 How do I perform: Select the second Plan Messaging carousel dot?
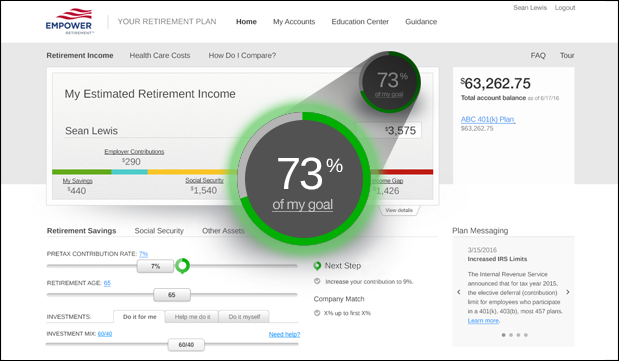(511, 335)
